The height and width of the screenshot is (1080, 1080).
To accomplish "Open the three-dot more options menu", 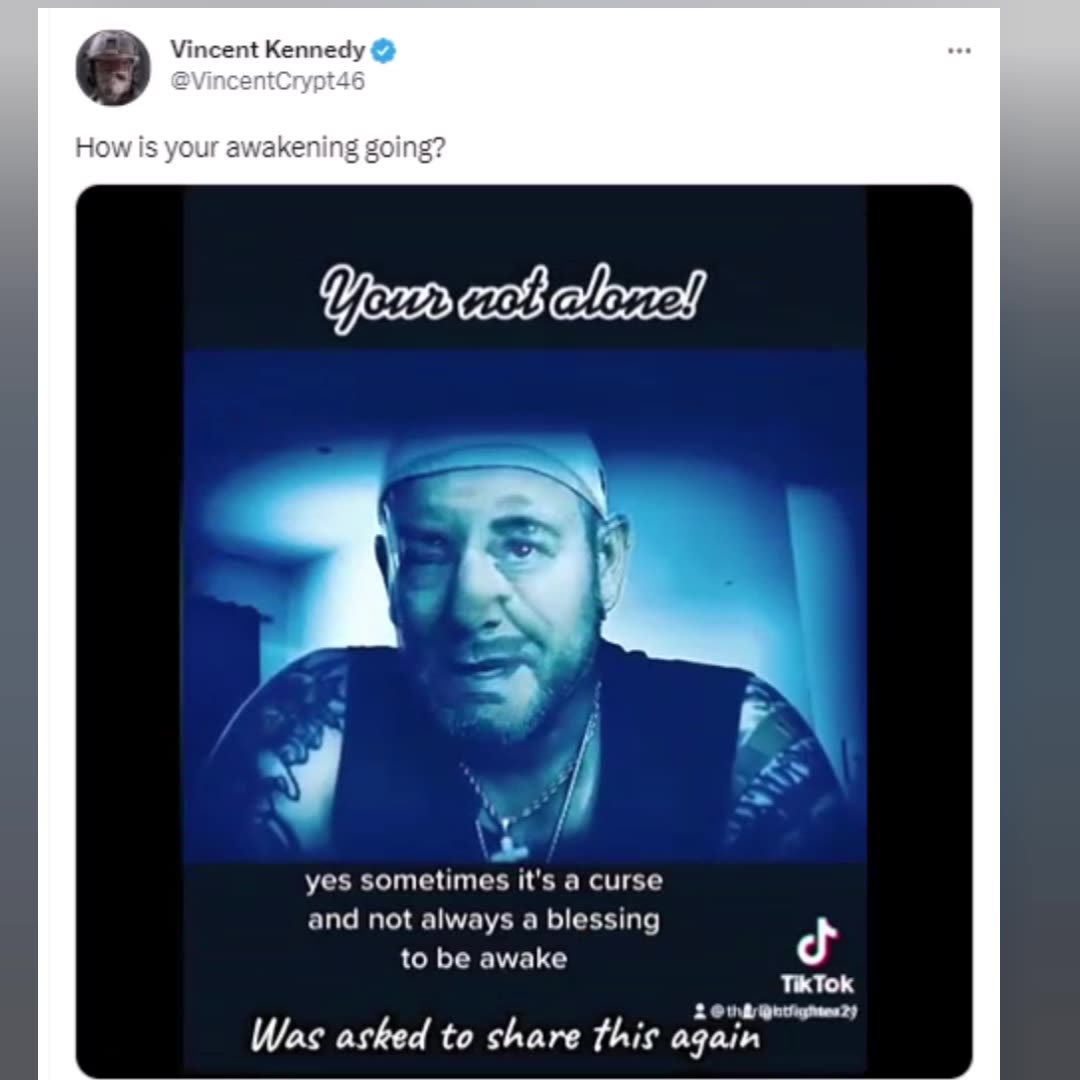I will point(959,51).
